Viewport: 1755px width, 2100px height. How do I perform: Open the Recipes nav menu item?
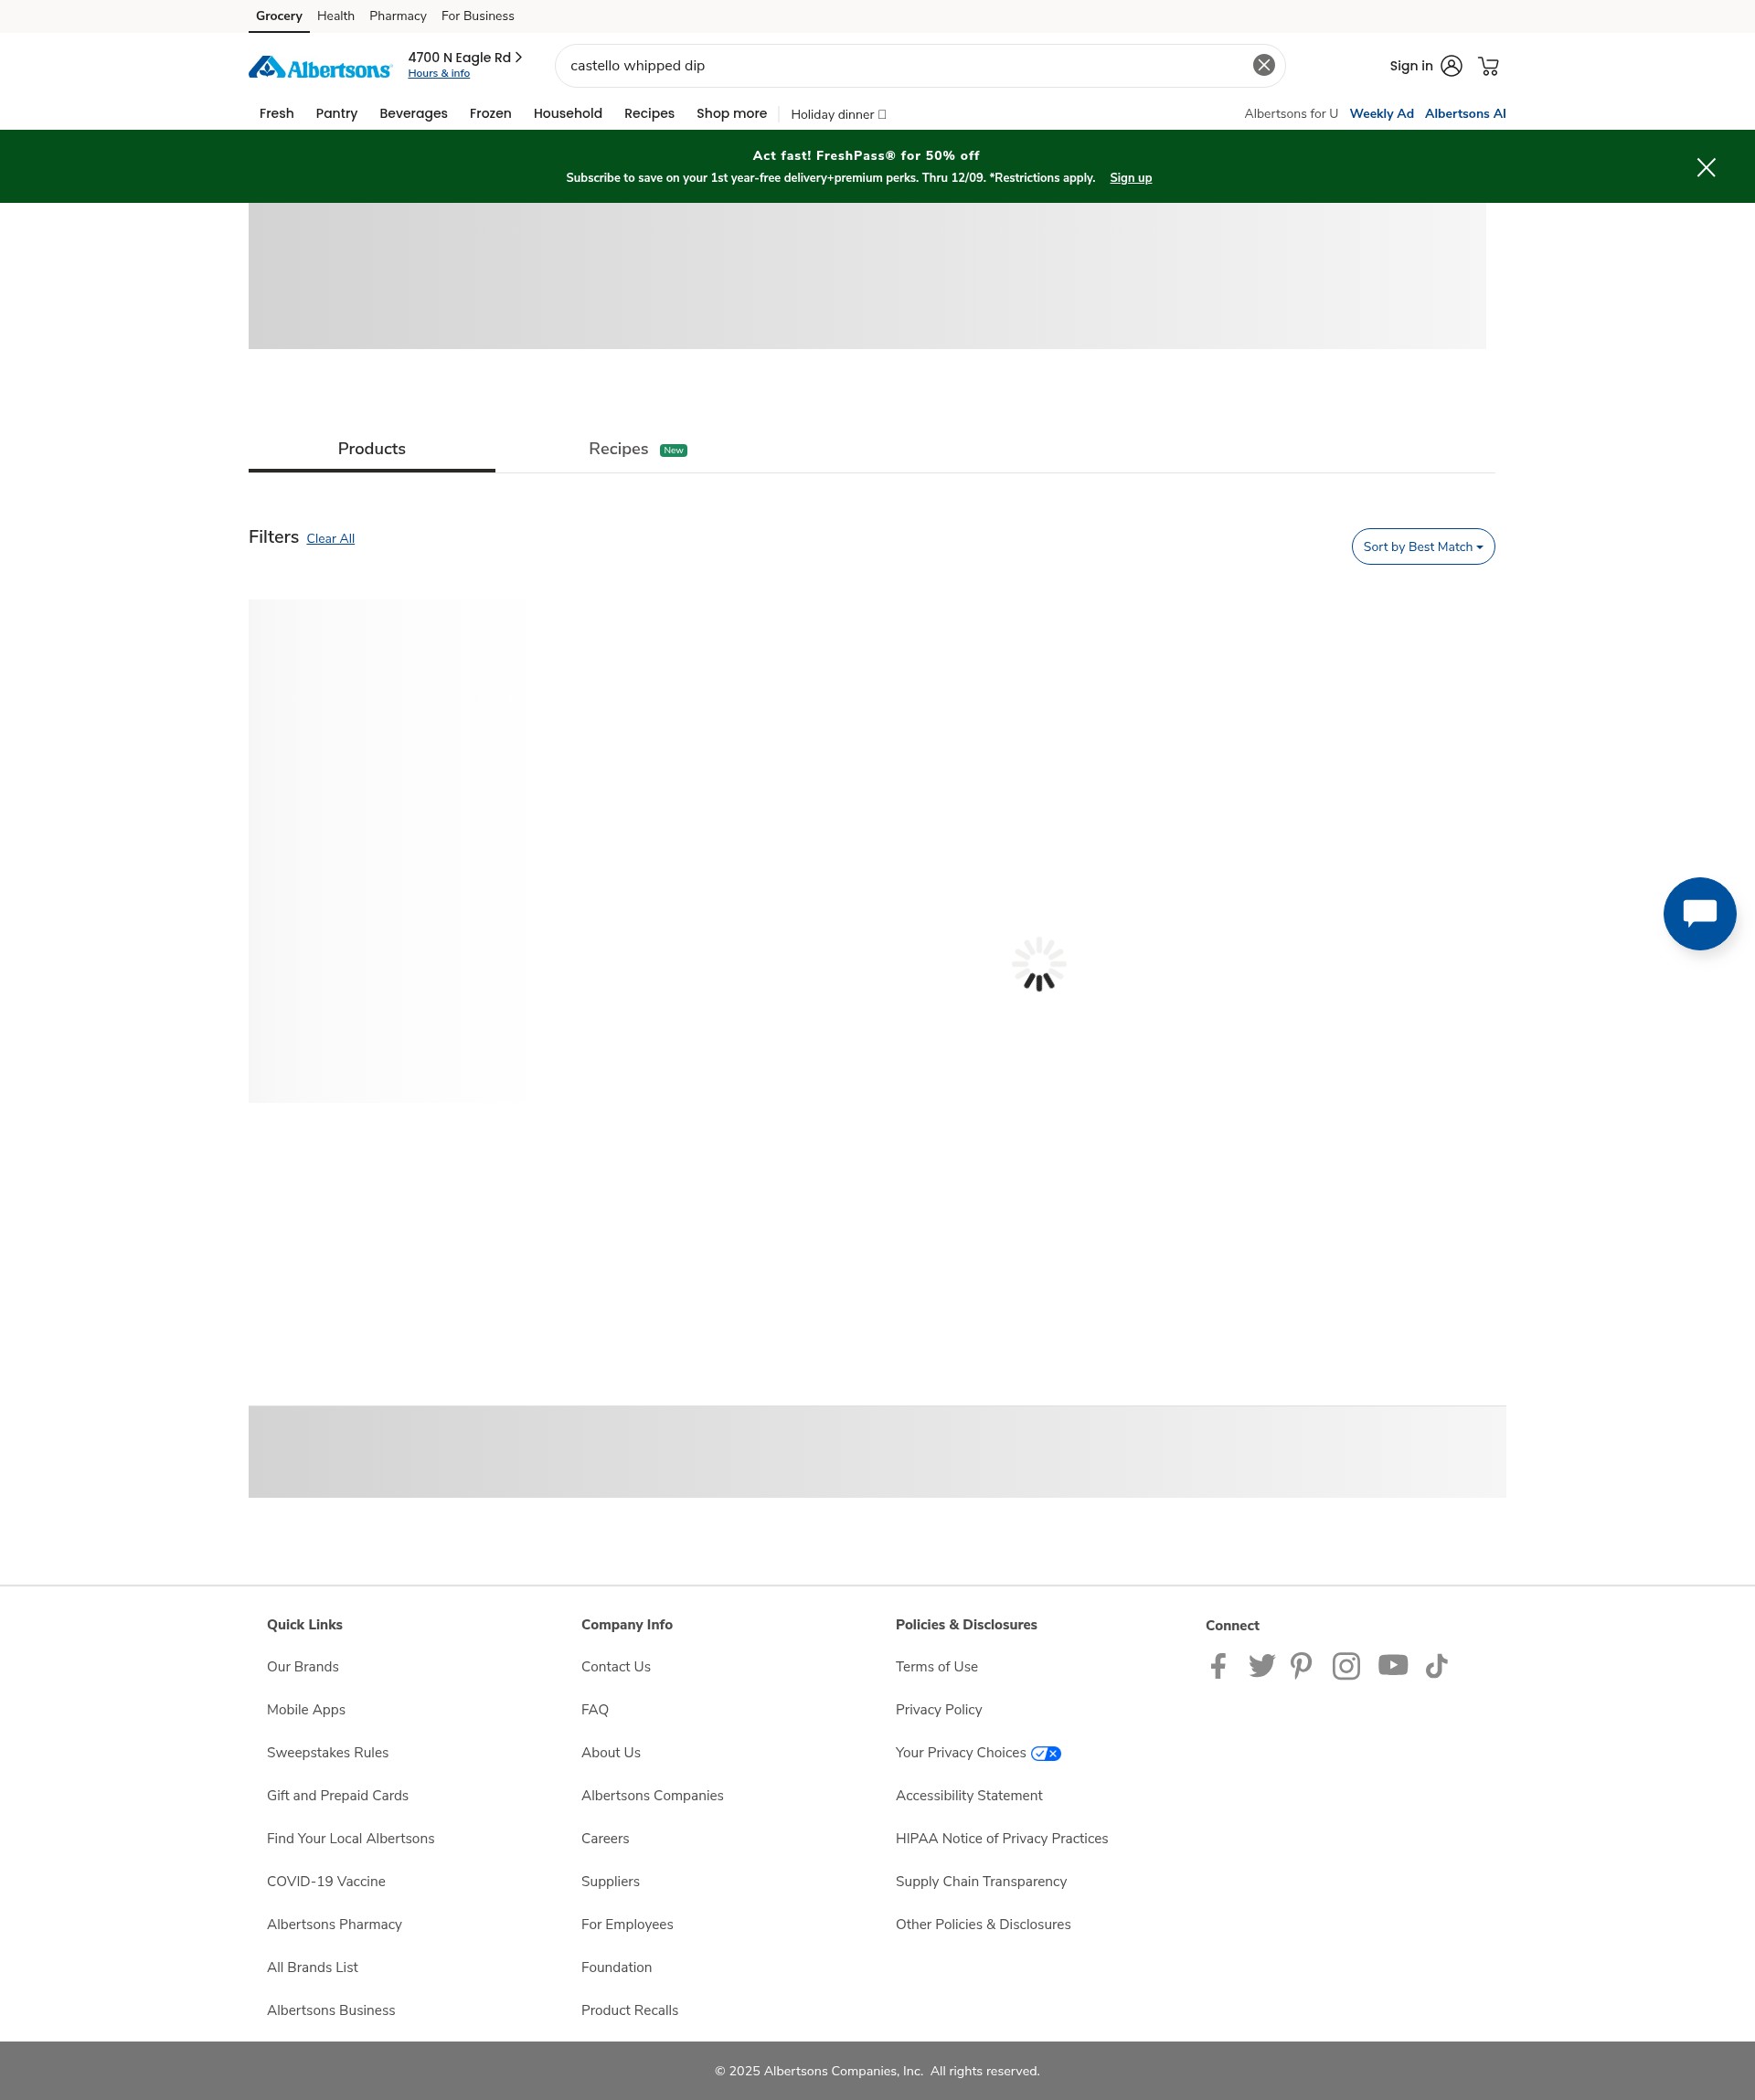(649, 113)
